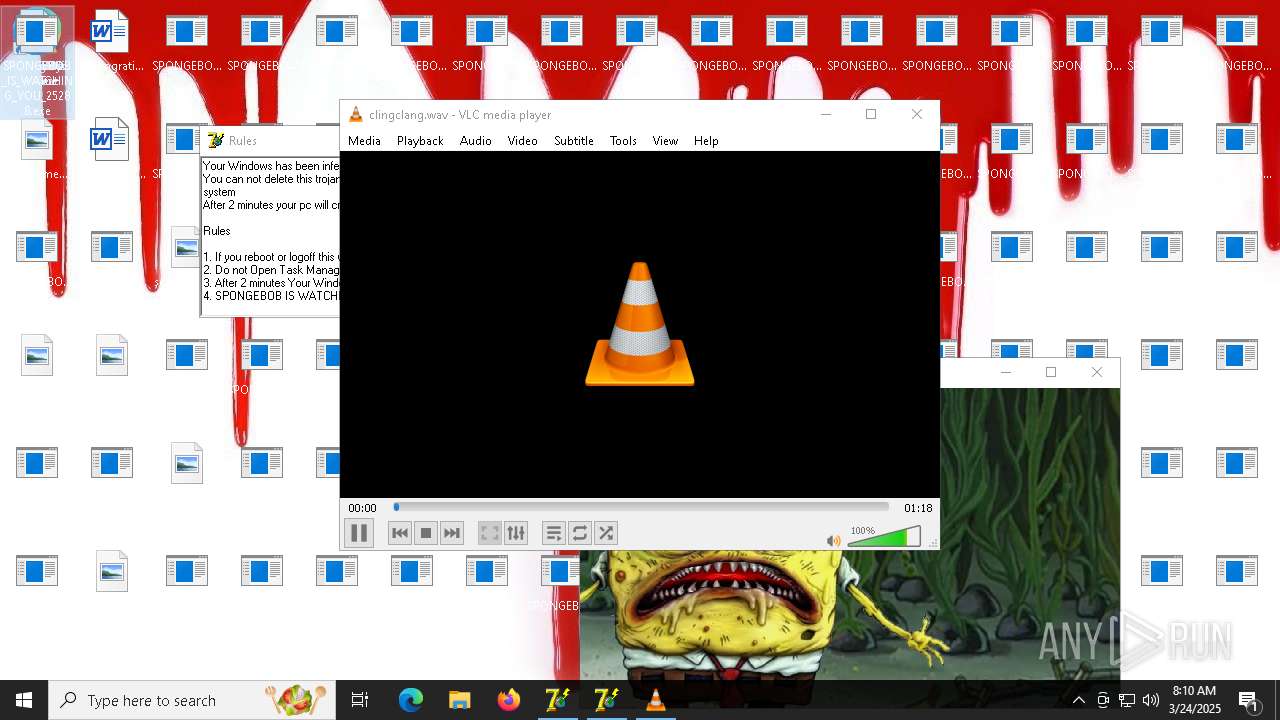Select the second Word document desktop icon

point(109,139)
